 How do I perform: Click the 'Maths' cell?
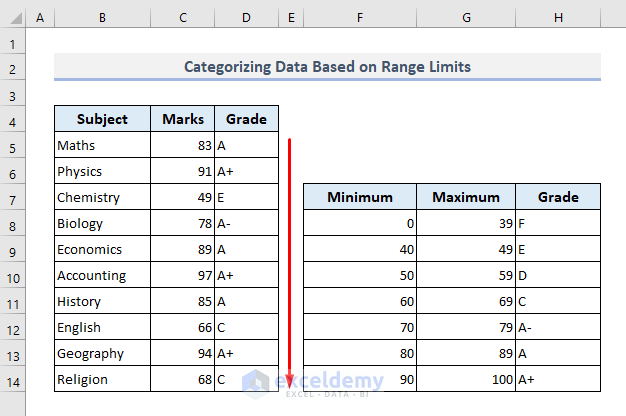(102, 145)
